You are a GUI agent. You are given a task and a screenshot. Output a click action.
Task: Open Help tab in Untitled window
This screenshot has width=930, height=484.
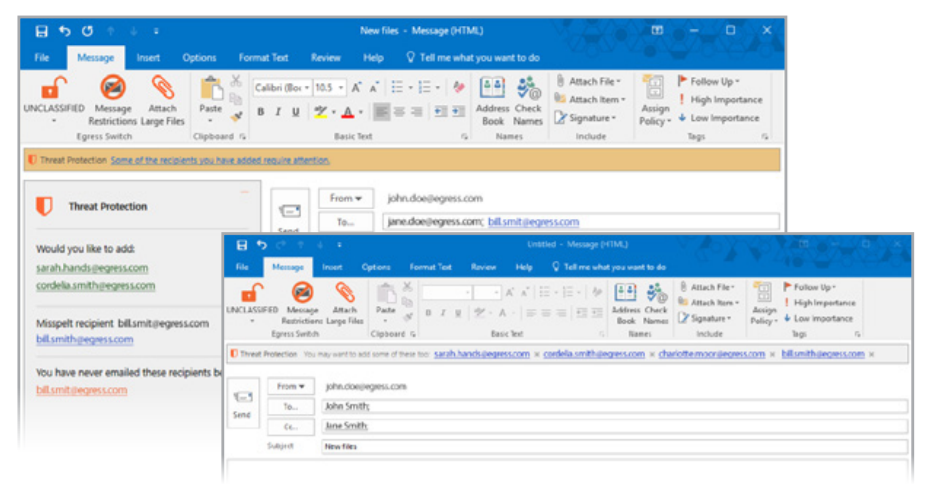click(x=524, y=267)
